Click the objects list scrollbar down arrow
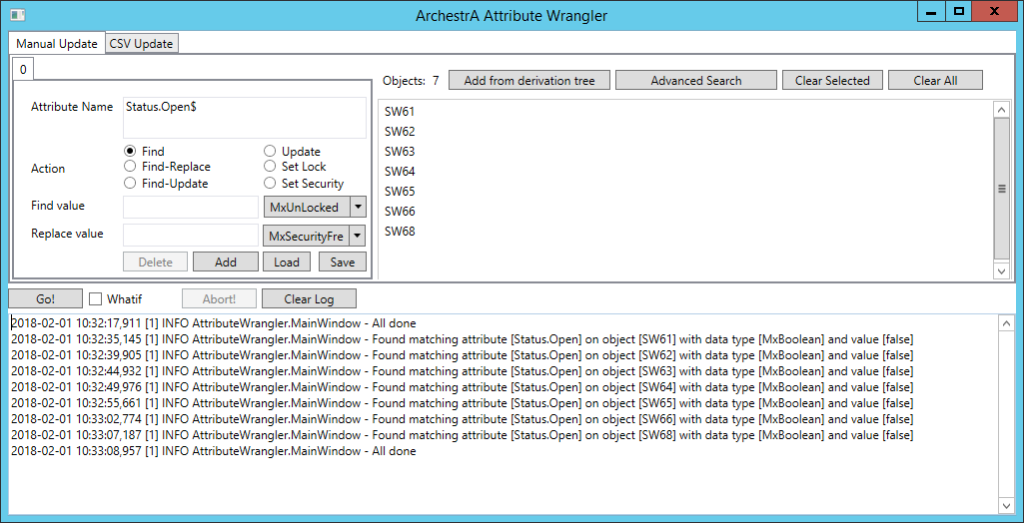This screenshot has width=1024, height=523. [x=1001, y=270]
